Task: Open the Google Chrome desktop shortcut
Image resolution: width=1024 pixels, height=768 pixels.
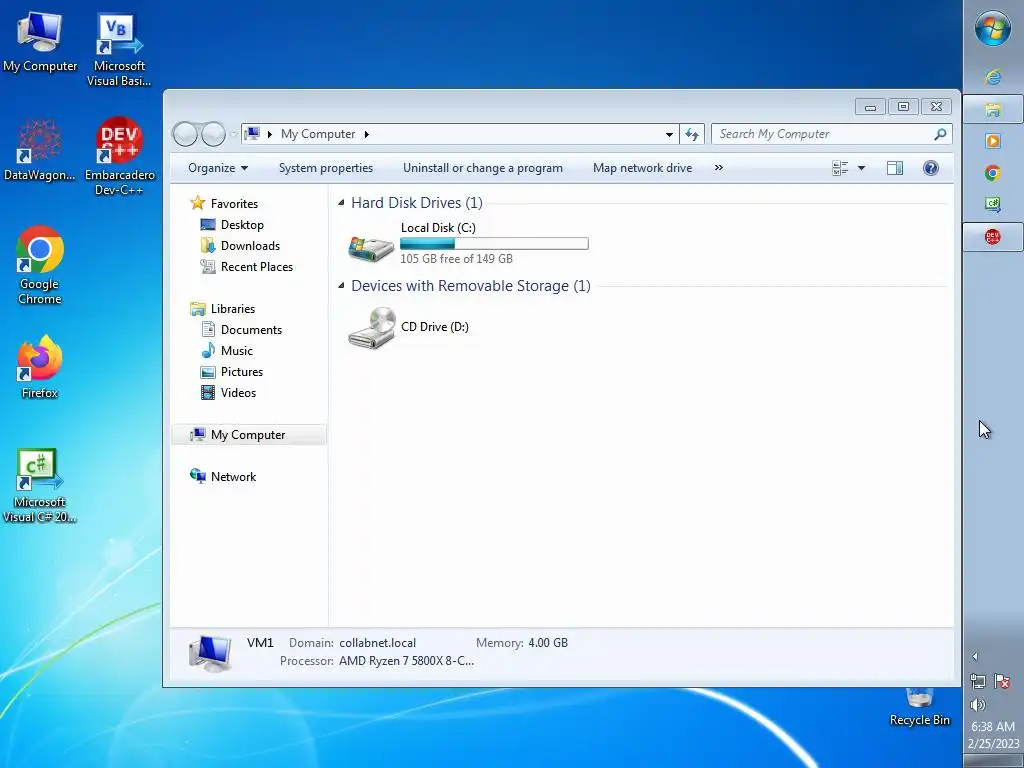Action: (x=39, y=264)
